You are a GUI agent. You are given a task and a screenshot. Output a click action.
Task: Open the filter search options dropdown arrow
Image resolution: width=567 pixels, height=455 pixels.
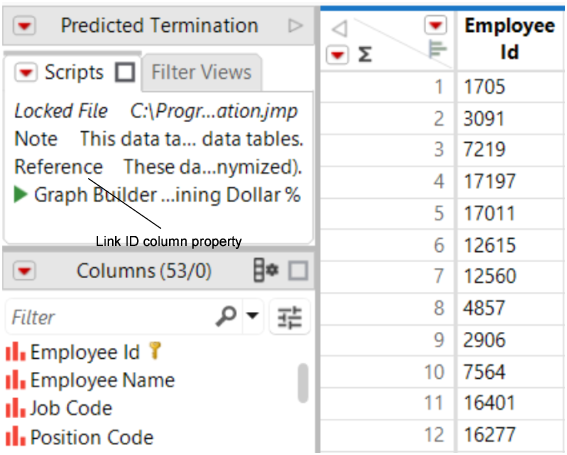click(x=252, y=315)
